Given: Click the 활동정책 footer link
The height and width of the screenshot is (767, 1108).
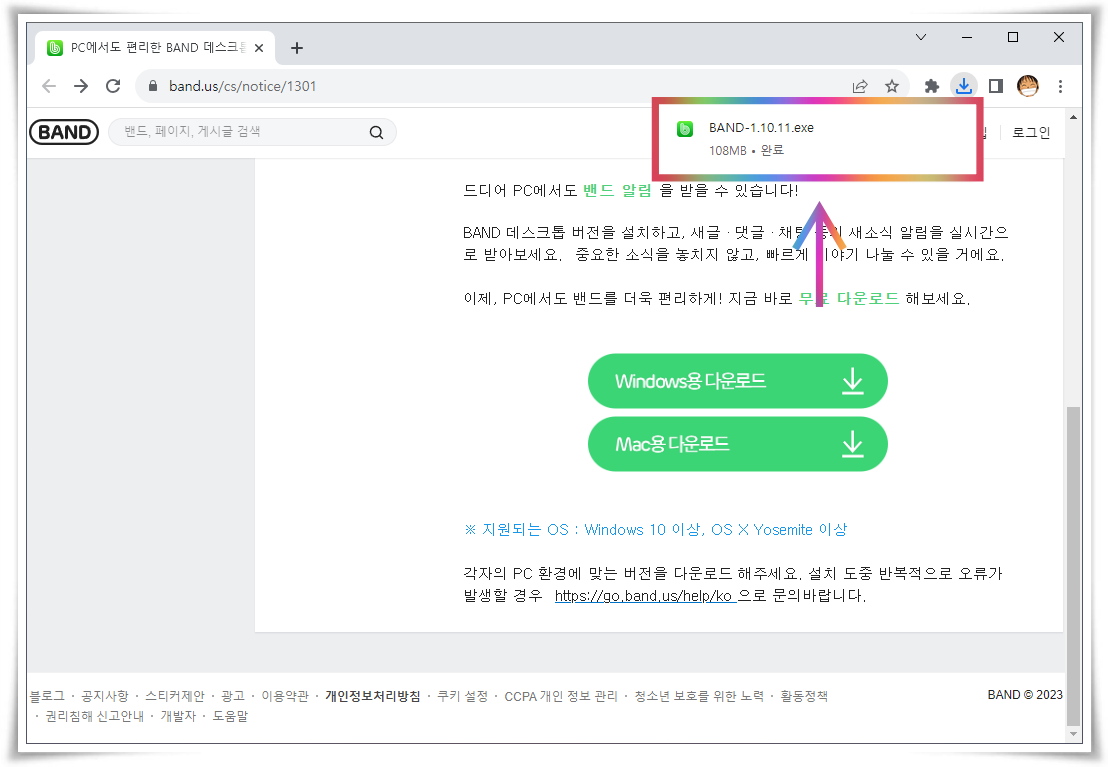Looking at the screenshot, I should click(x=803, y=696).
